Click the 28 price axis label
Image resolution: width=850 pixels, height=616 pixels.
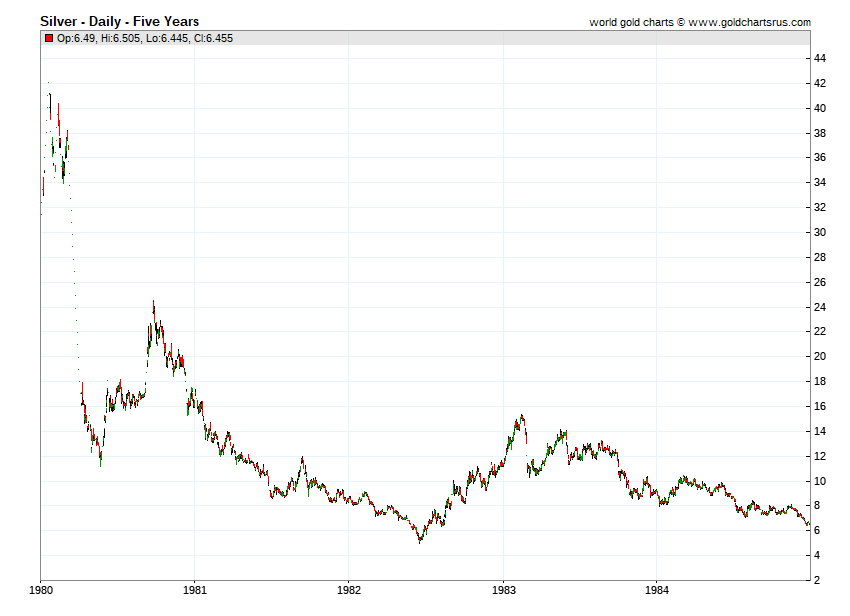820,257
